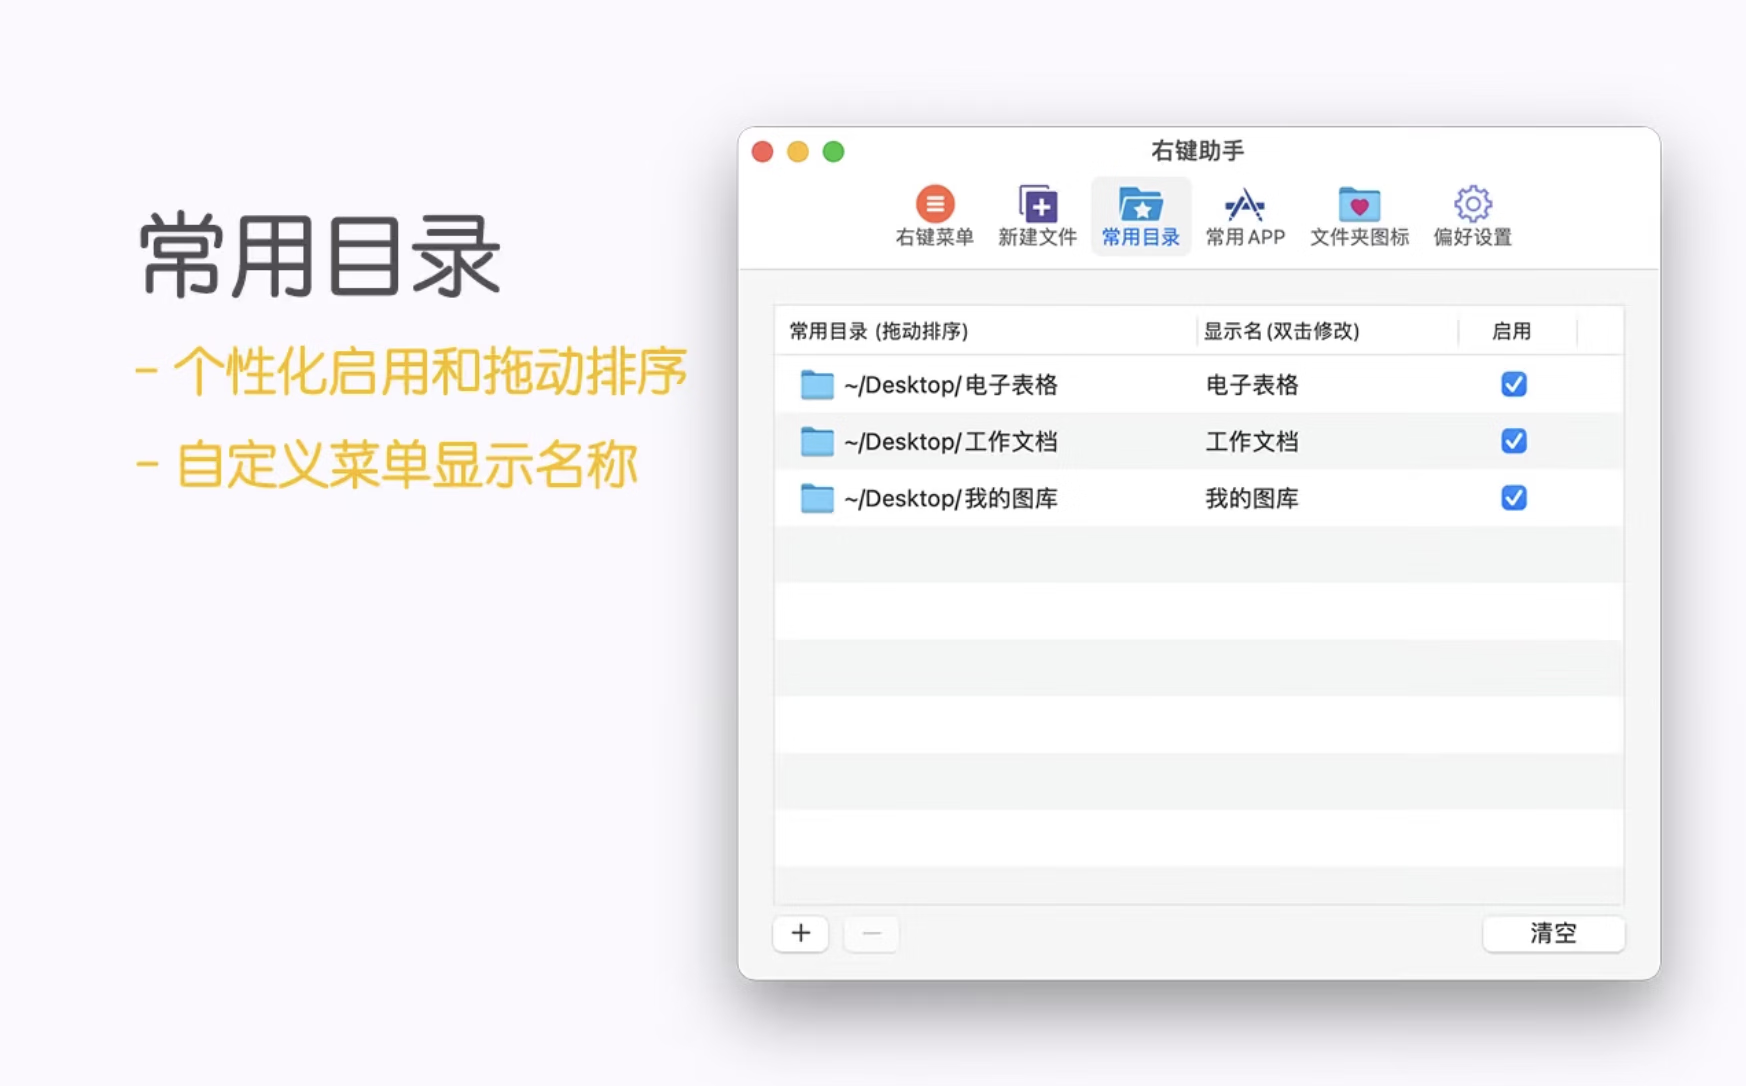The height and width of the screenshot is (1086, 1746).
Task: Select the 常用目录 star folder icon
Action: (x=1140, y=206)
